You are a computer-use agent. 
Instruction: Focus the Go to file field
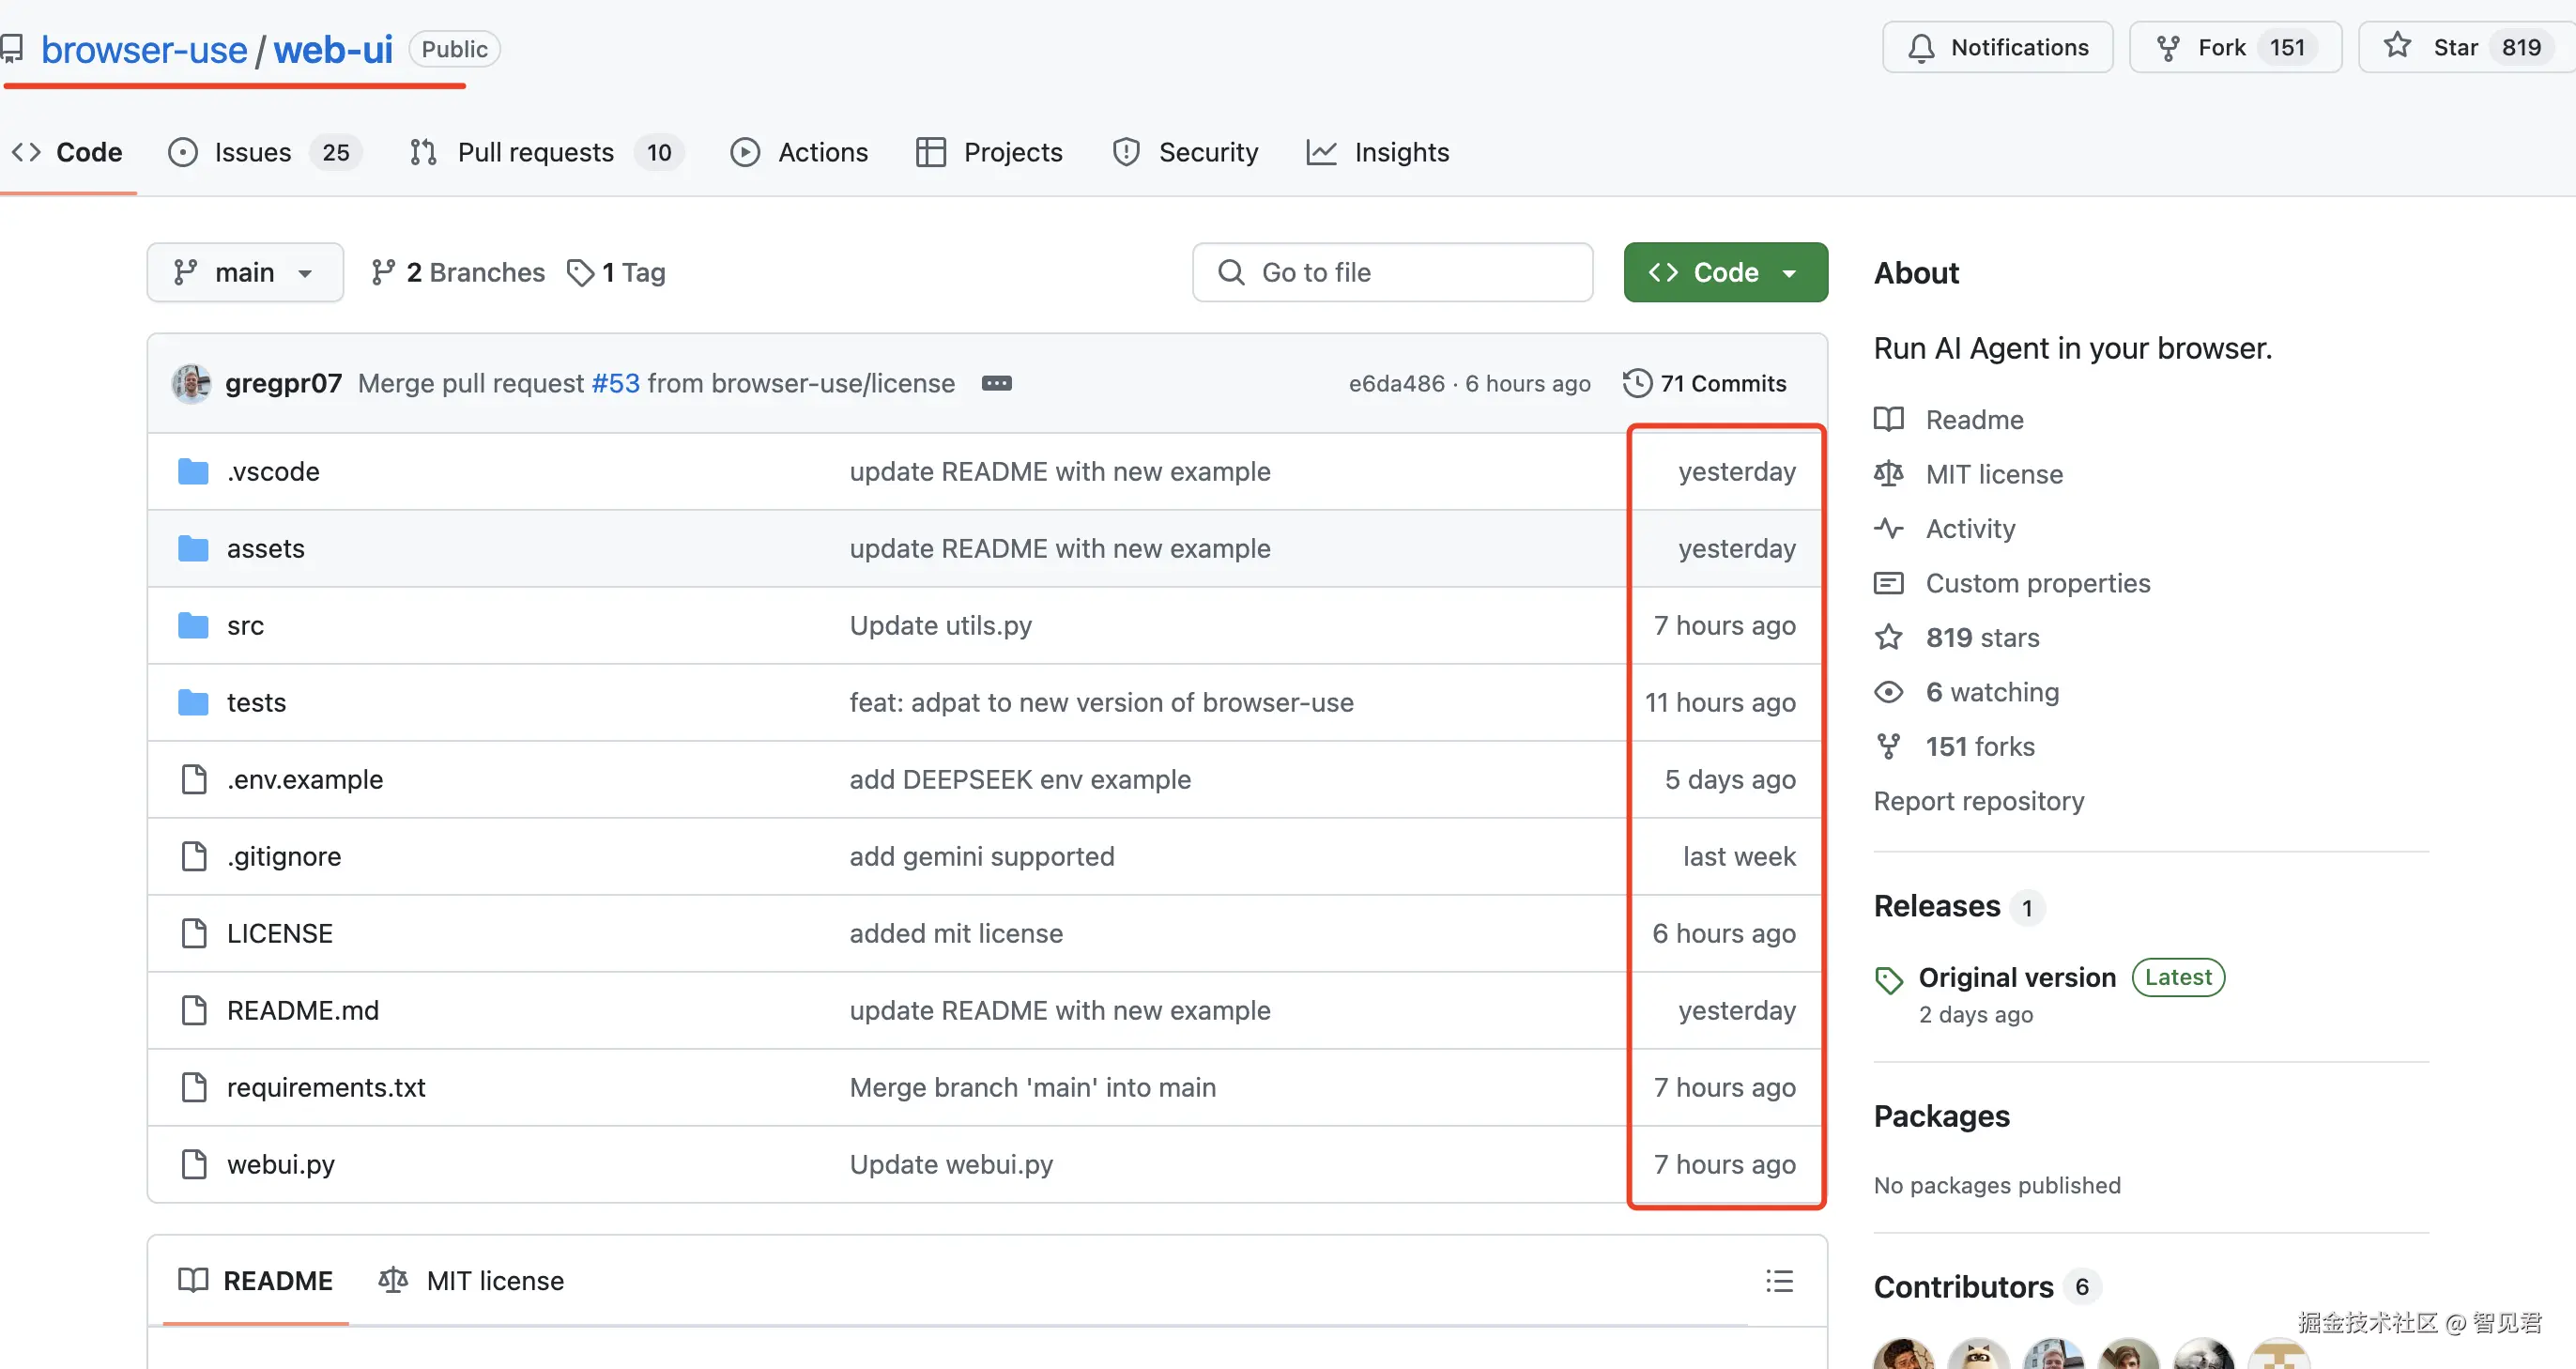click(x=1392, y=273)
